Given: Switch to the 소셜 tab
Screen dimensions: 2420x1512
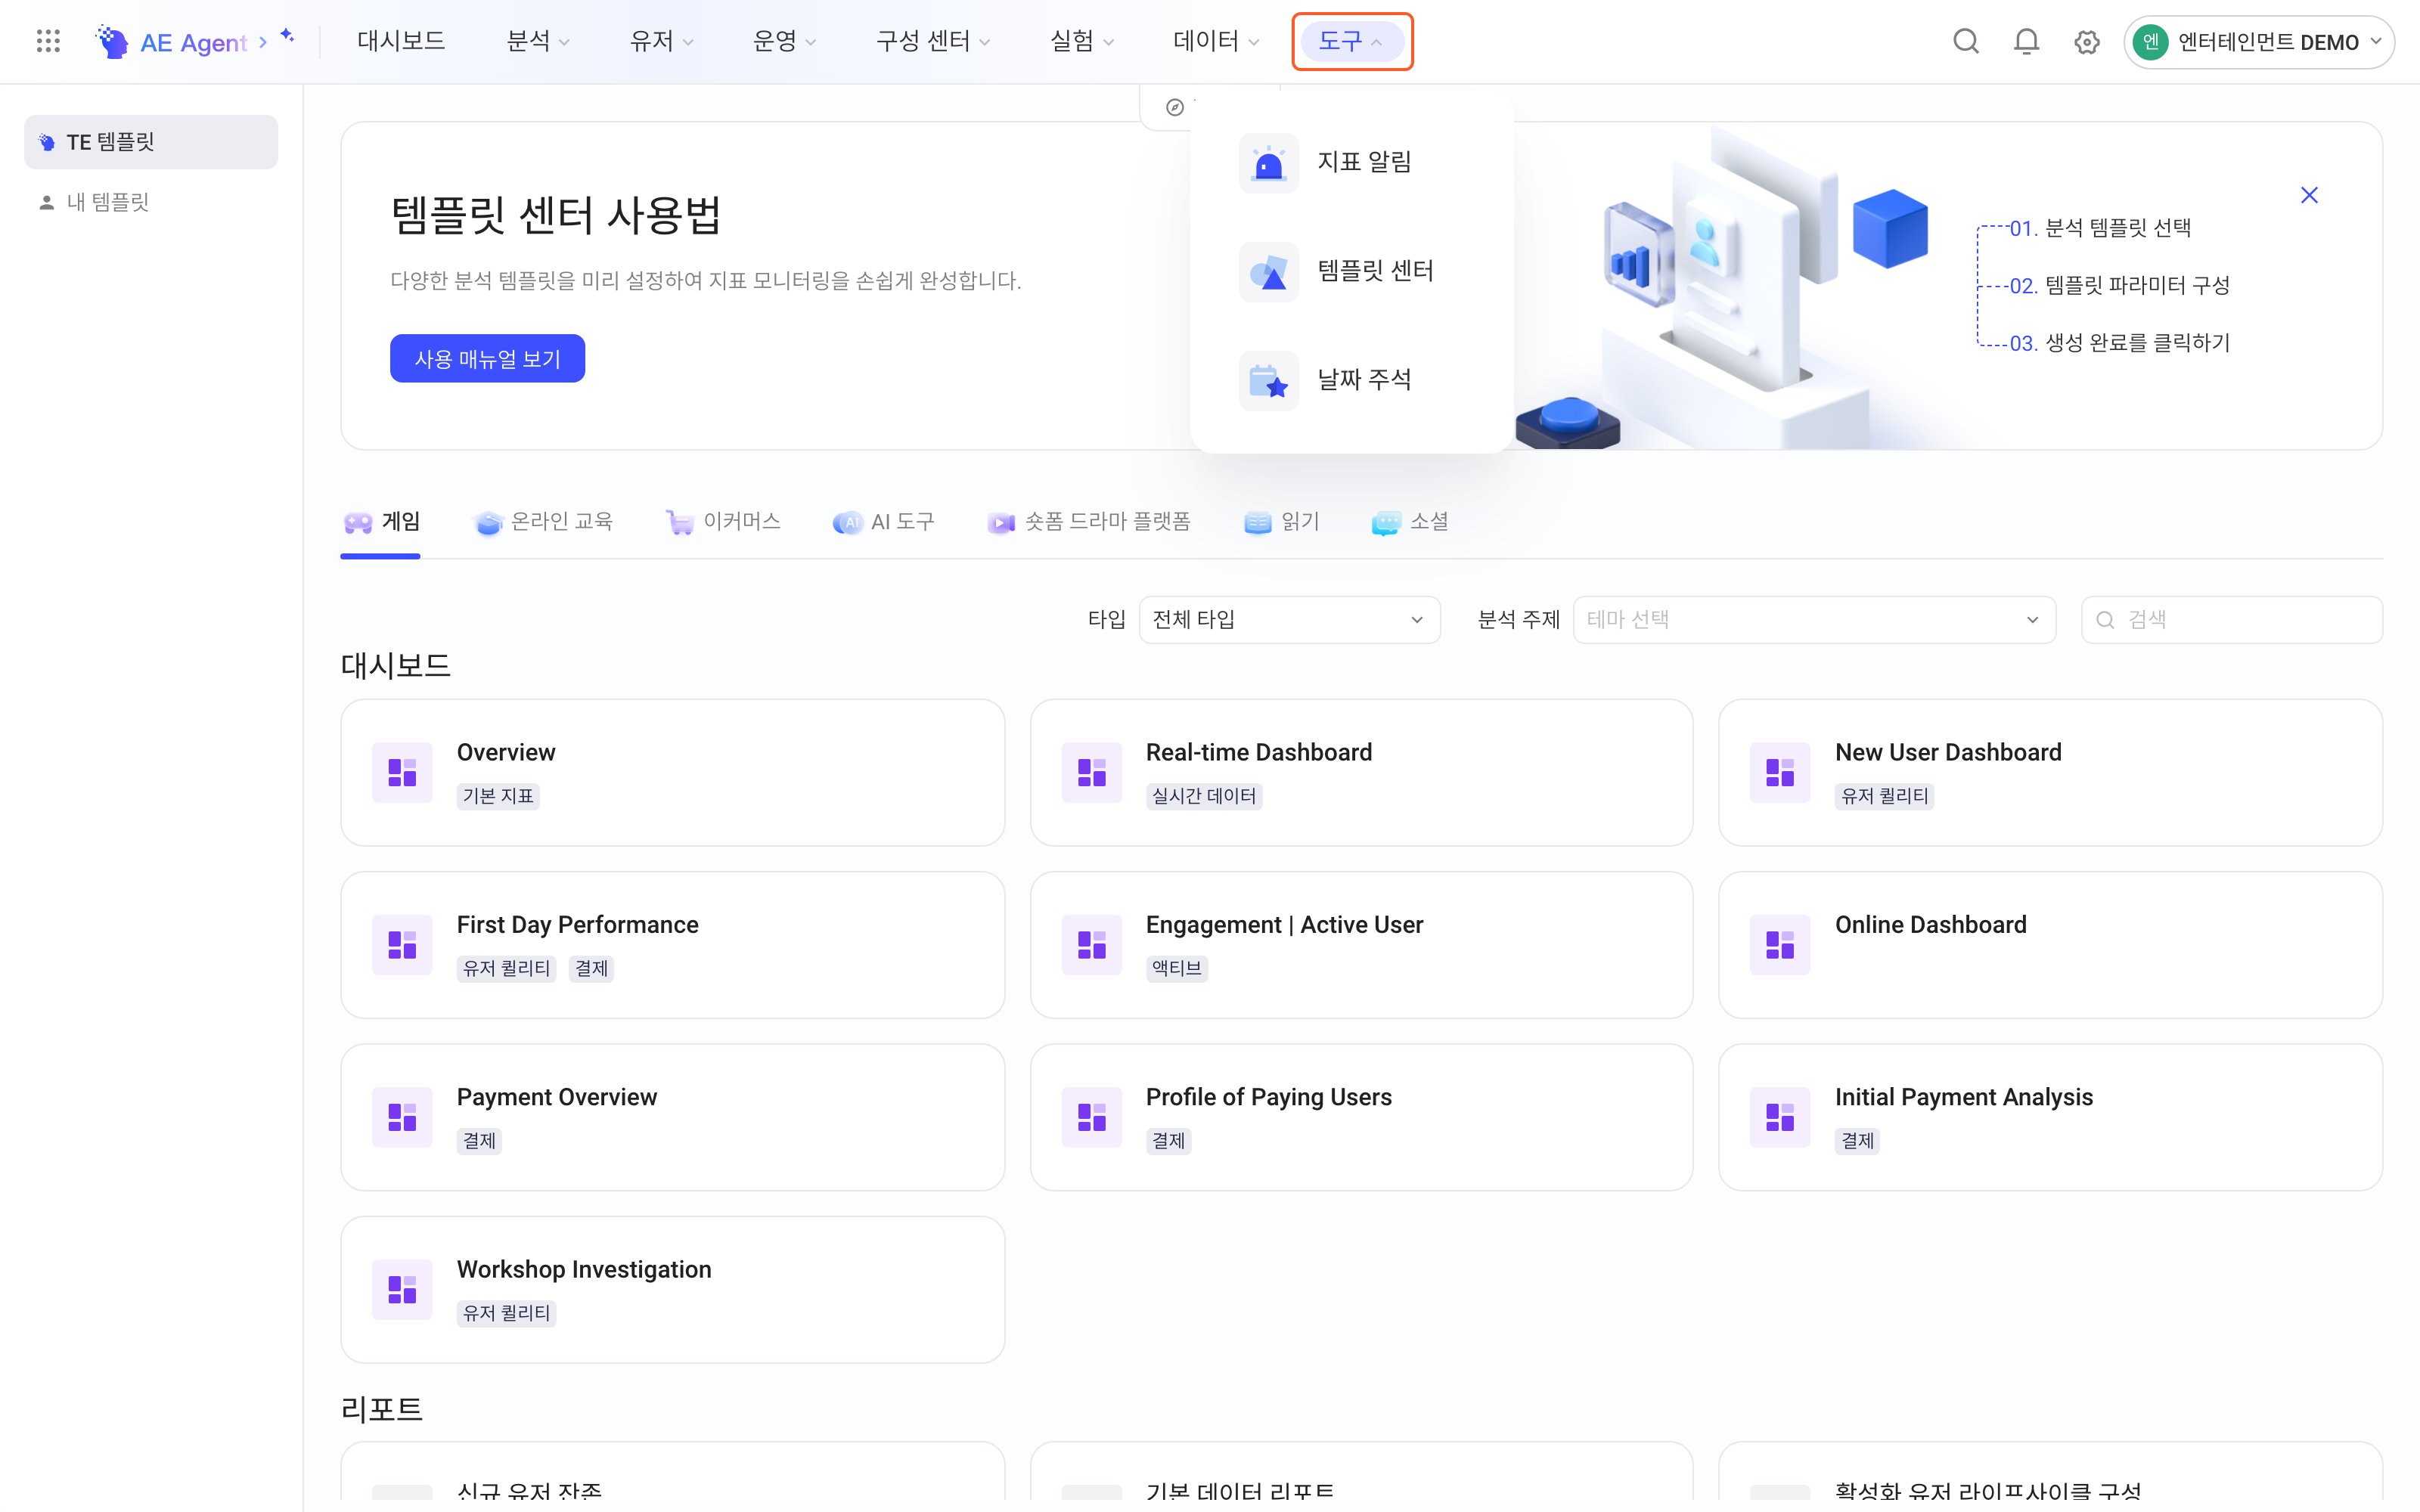Looking at the screenshot, I should pos(1410,522).
